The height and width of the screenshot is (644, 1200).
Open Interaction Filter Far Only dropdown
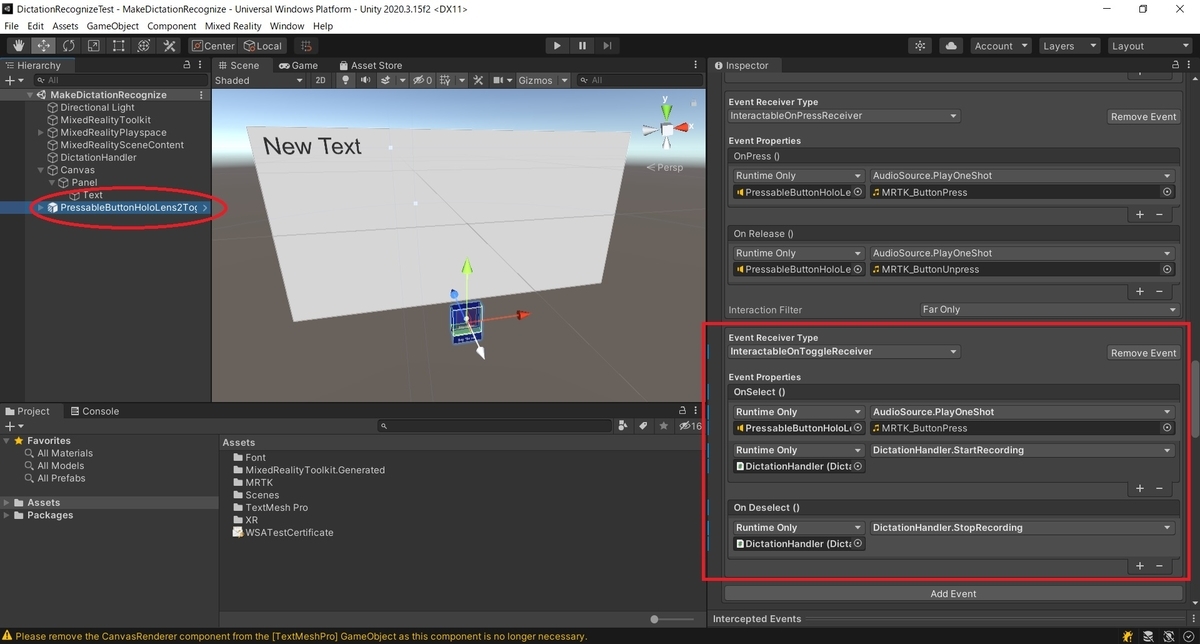1047,310
